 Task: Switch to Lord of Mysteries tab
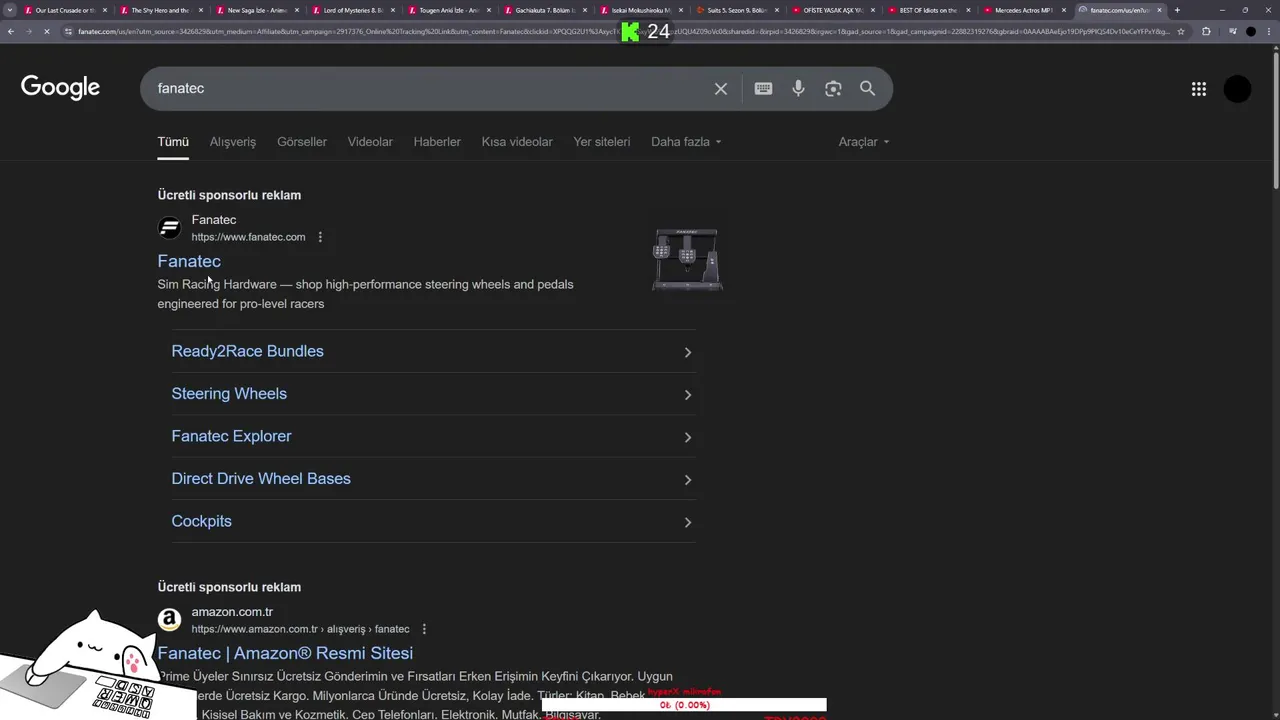click(x=353, y=10)
